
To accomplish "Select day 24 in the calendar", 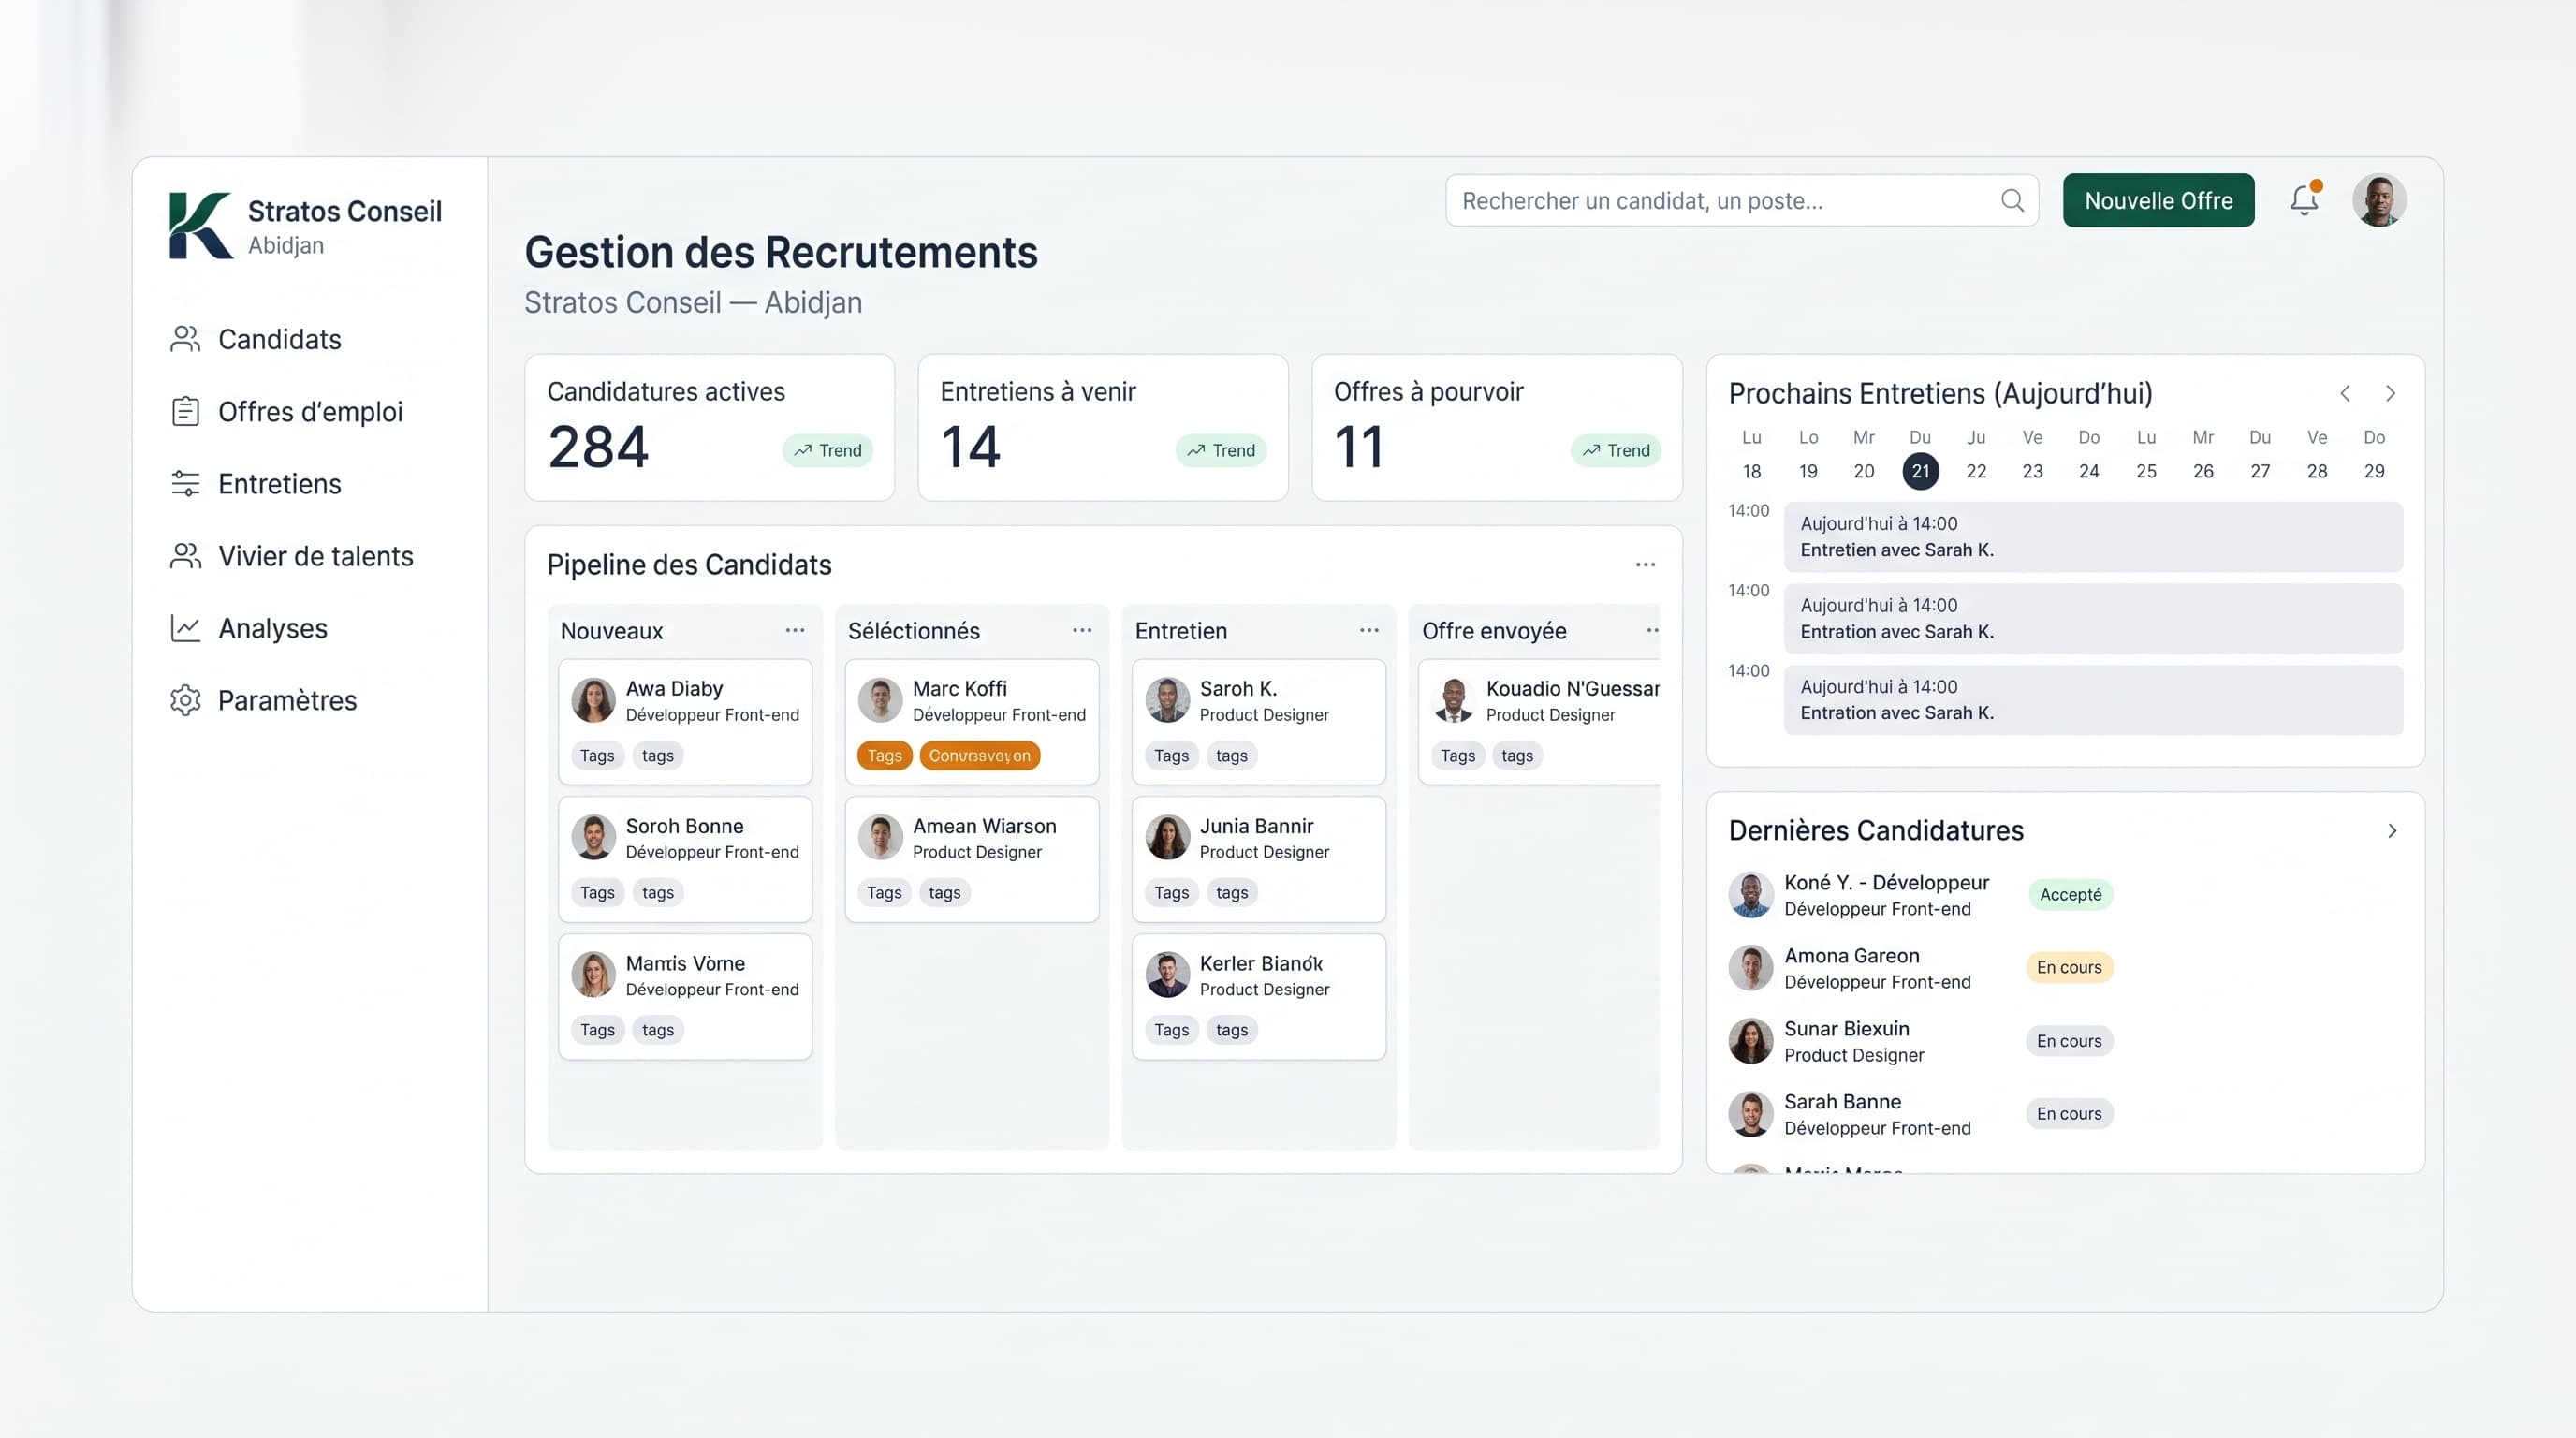I will tap(2089, 471).
